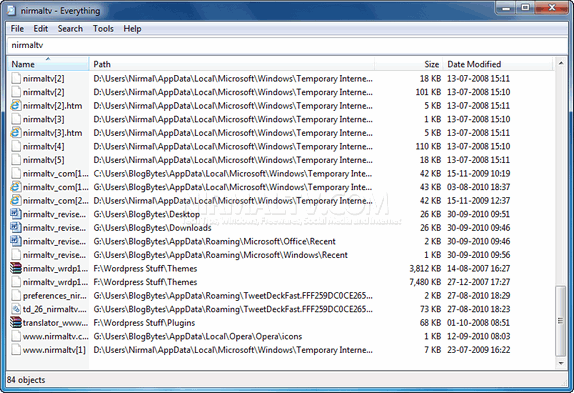Screen dimensions: 574x393
Task: Select the nirmaltv[3].htm file name
Action: coord(52,133)
